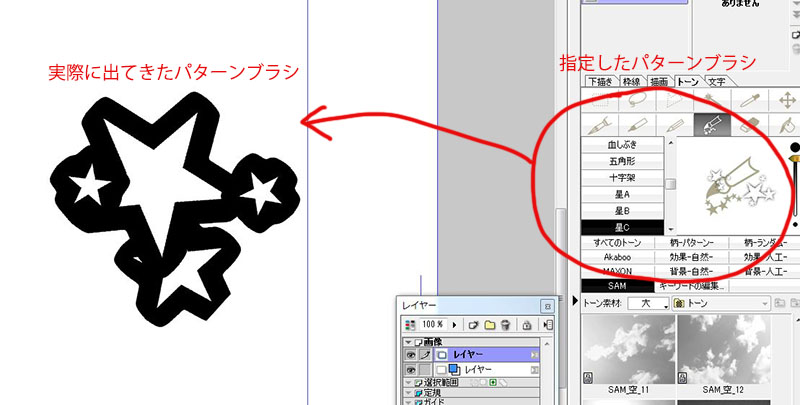800x405 pixels.
Task: Select the marker tool
Action: pyautogui.click(x=637, y=124)
